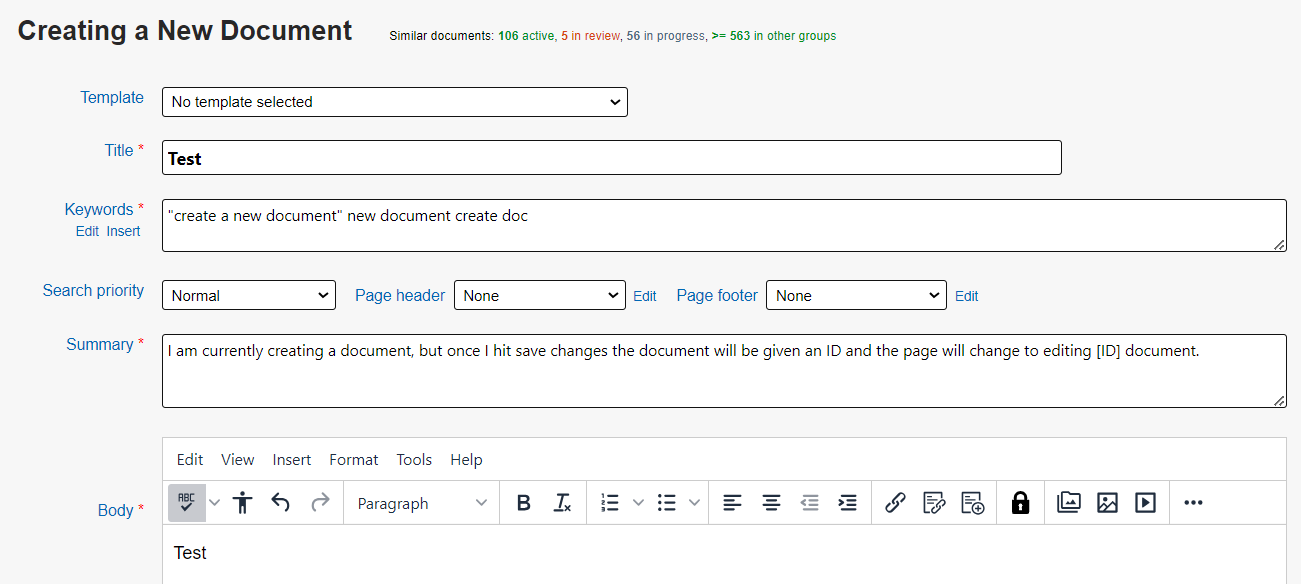Redo the last edit
Viewport: 1301px width, 584px height.
coord(320,503)
